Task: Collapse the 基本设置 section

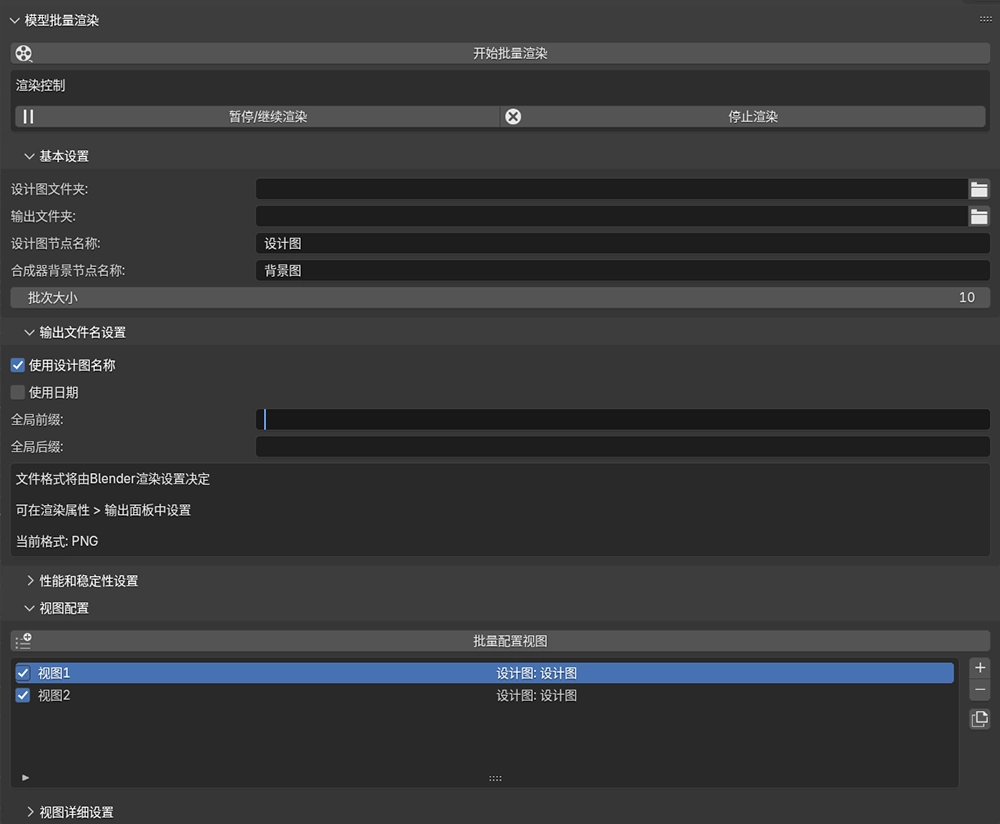Action: (30, 156)
